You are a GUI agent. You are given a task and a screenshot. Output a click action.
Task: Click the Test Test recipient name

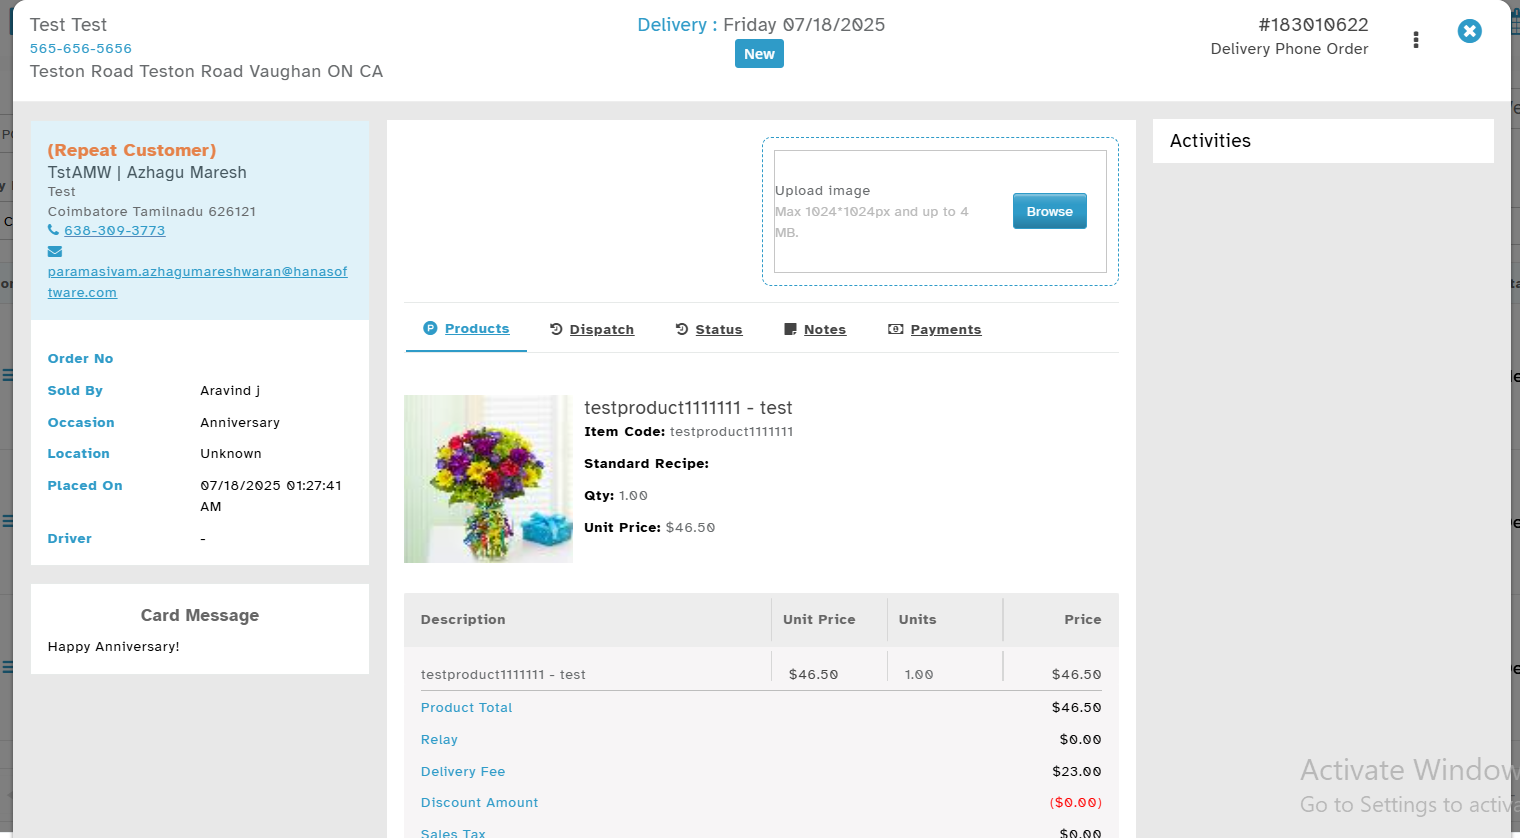(68, 25)
